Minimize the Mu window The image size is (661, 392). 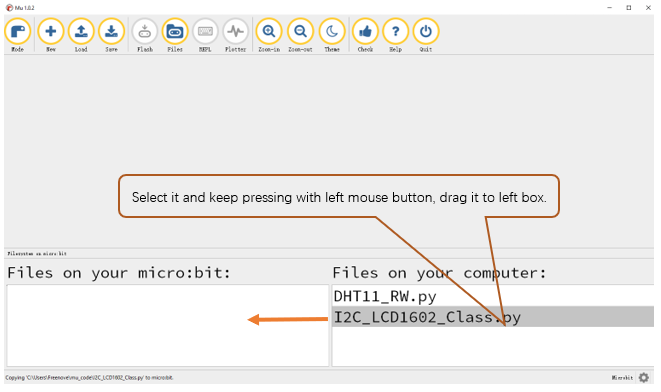[x=610, y=8]
